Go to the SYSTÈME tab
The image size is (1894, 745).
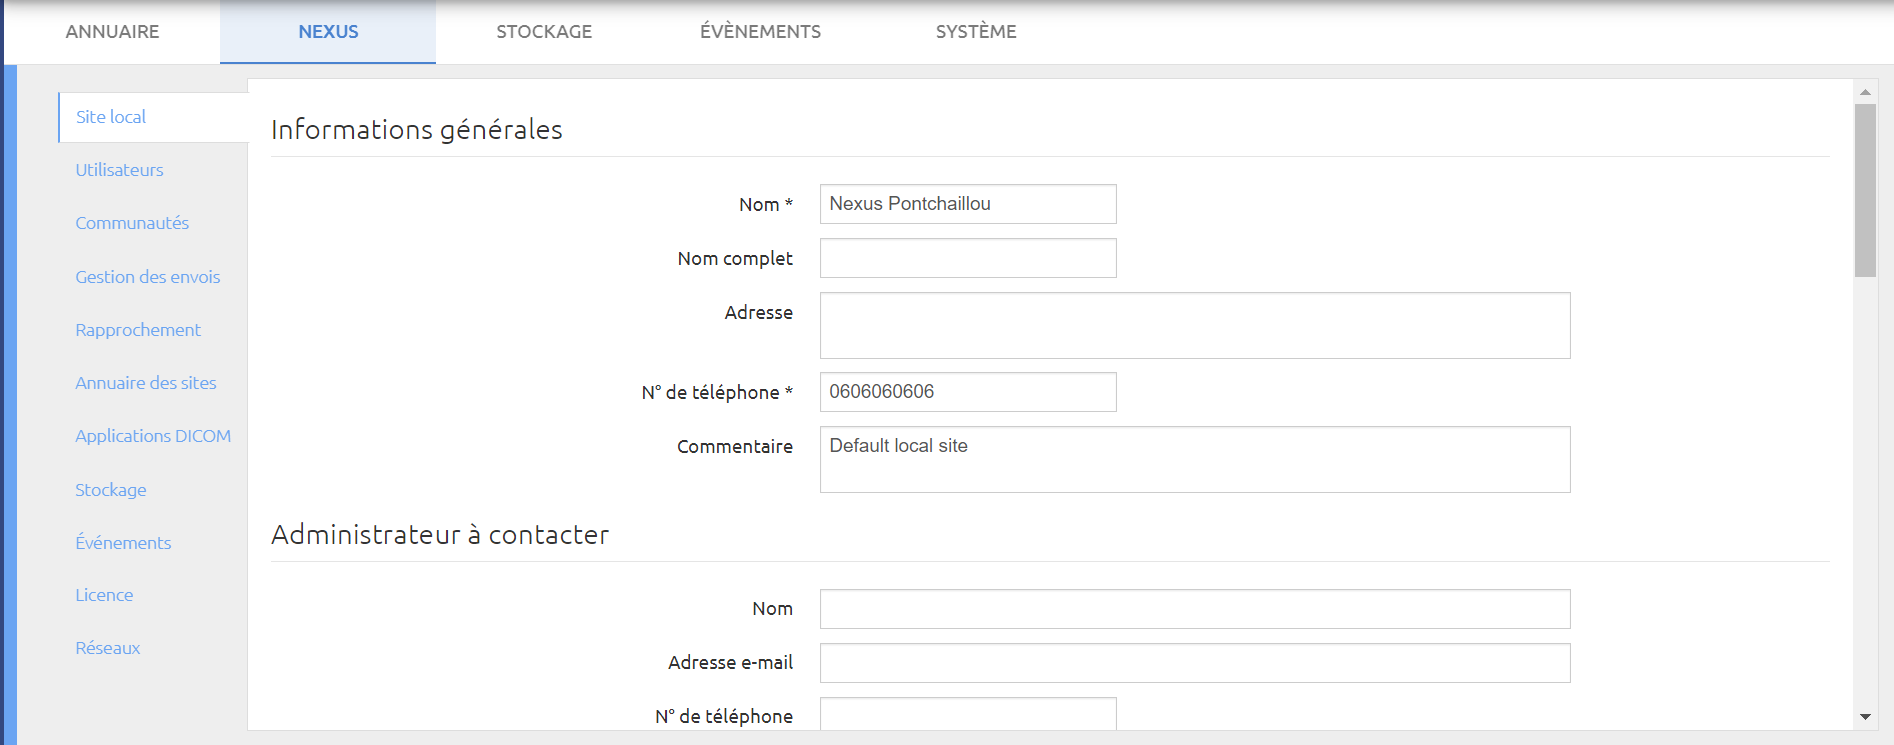(x=976, y=32)
